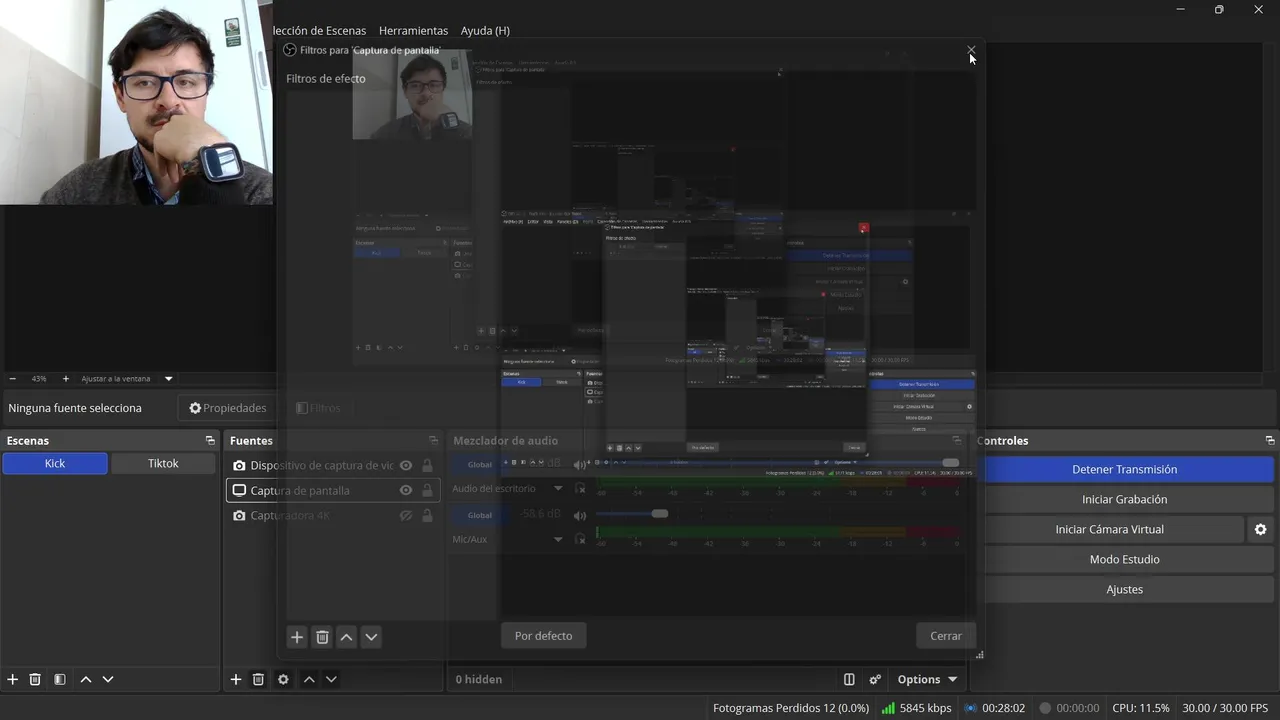Show the hidden Capturadora 4K source
The image size is (1280, 720).
tap(406, 515)
